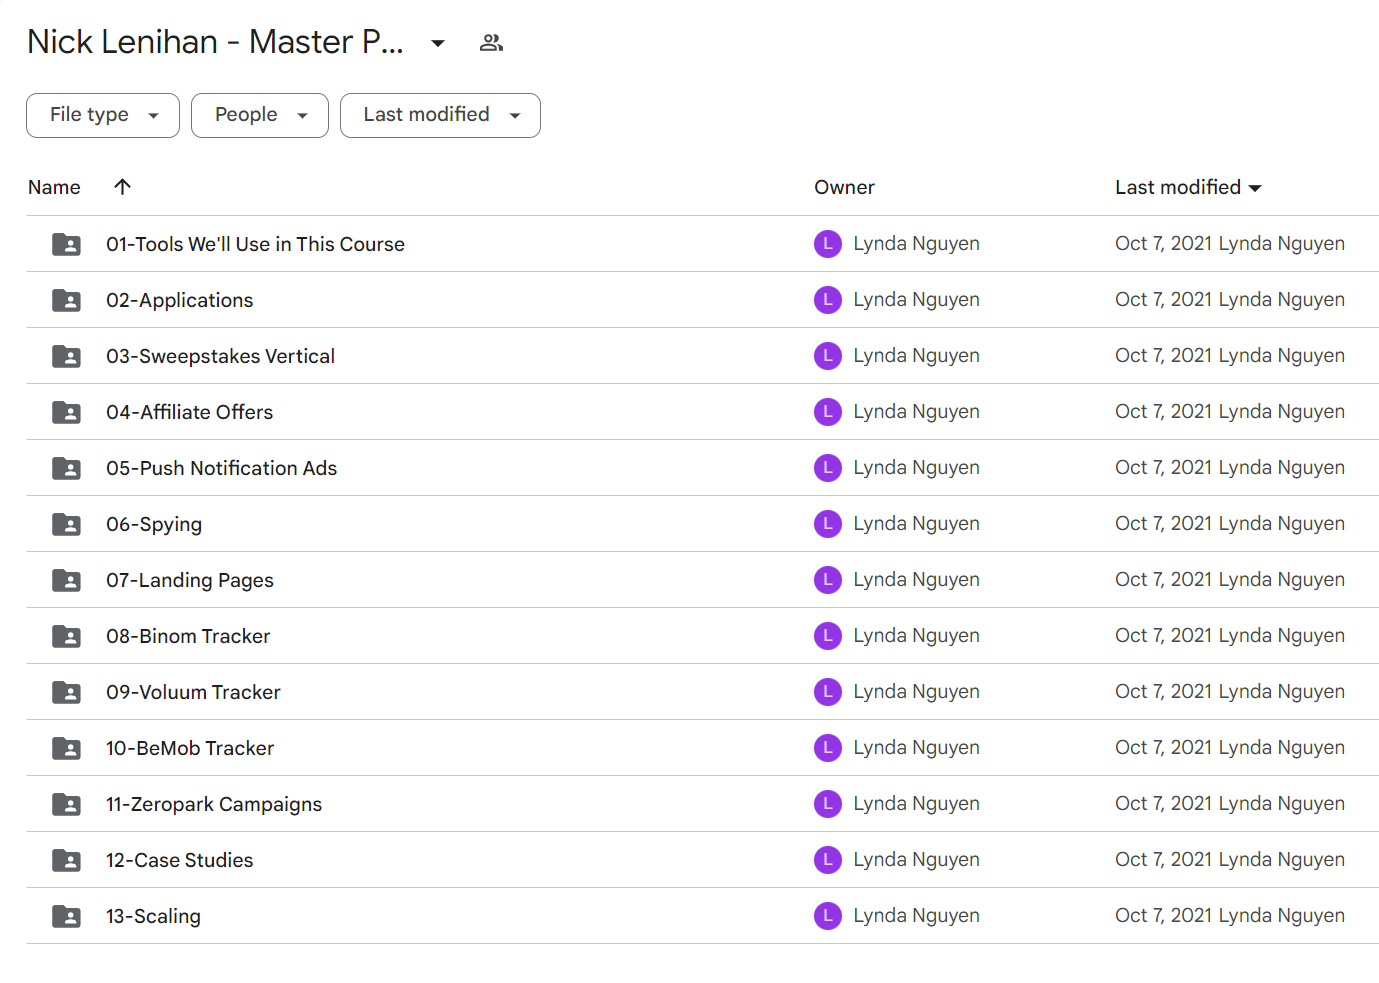Toggle sort direction arrow next to Name
Screen dimensions: 1379x983
click(123, 187)
